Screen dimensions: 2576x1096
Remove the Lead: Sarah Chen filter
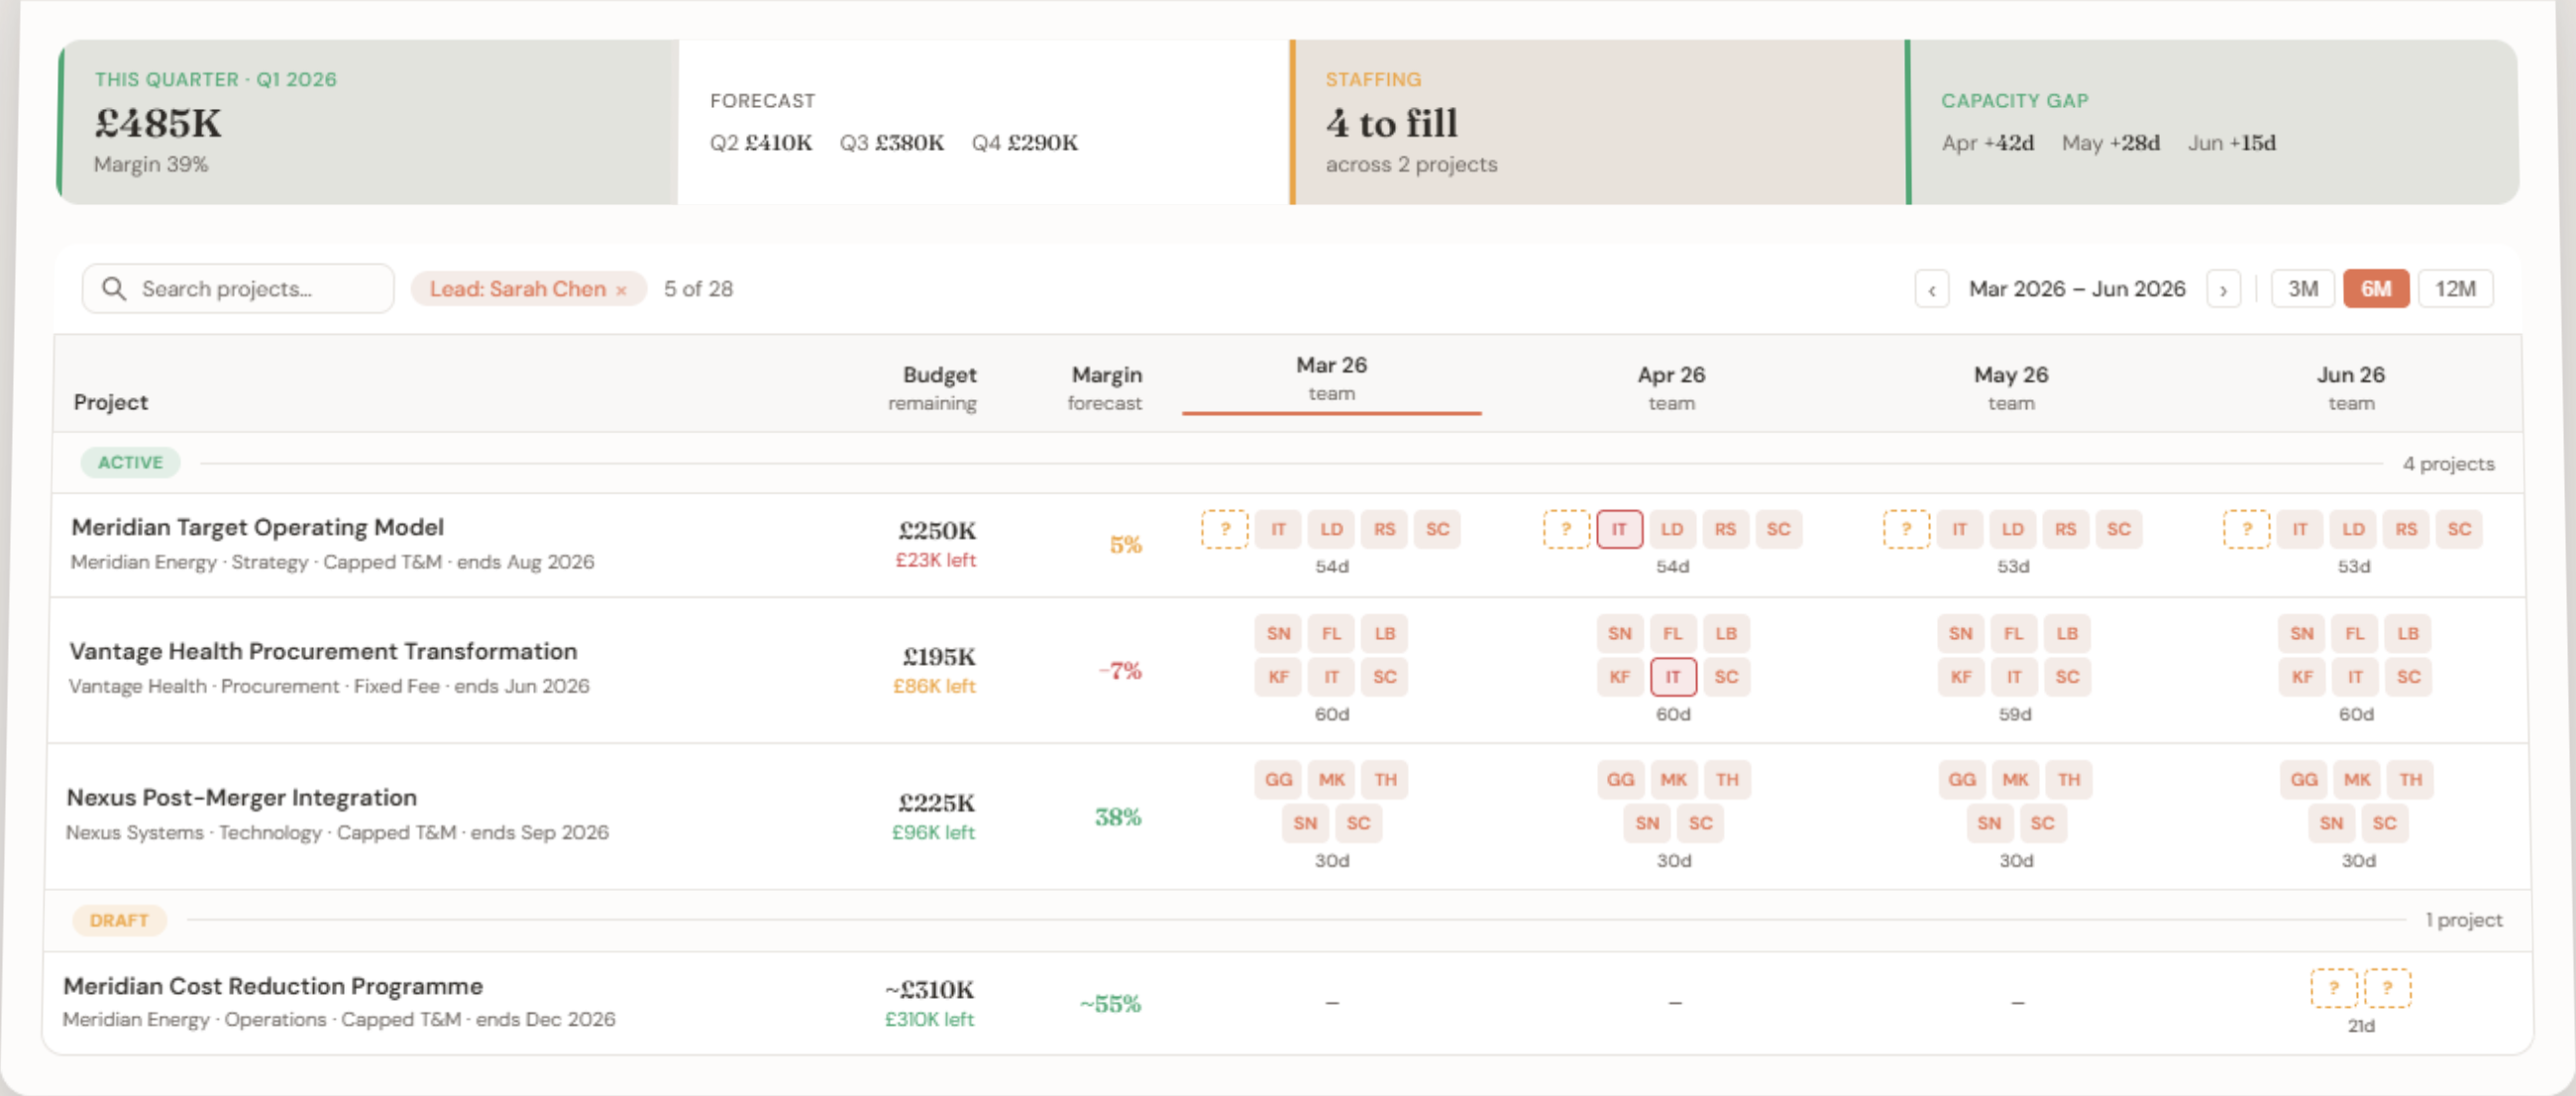coord(621,289)
